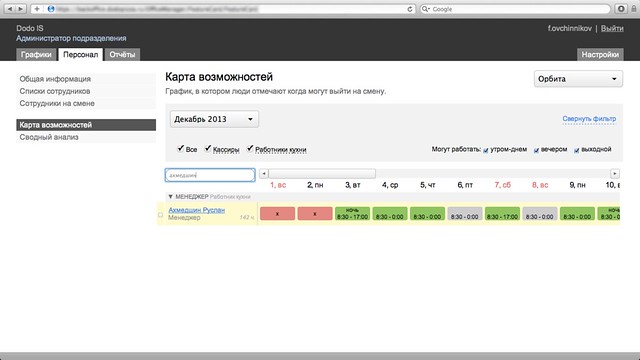This screenshot has height=360, width=640.
Task: Click the green 8:30-0:00 cell under 4, ср
Action: tap(390, 213)
